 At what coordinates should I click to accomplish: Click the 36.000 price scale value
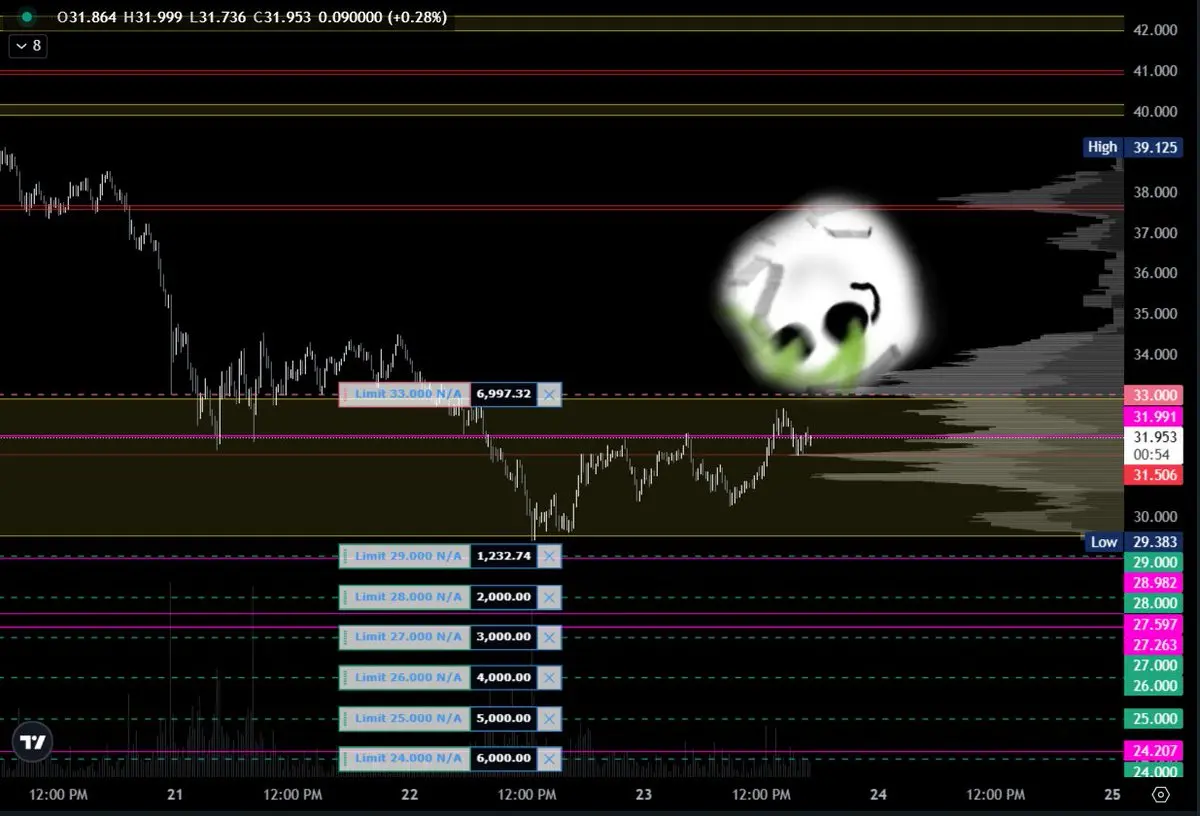click(1155, 273)
